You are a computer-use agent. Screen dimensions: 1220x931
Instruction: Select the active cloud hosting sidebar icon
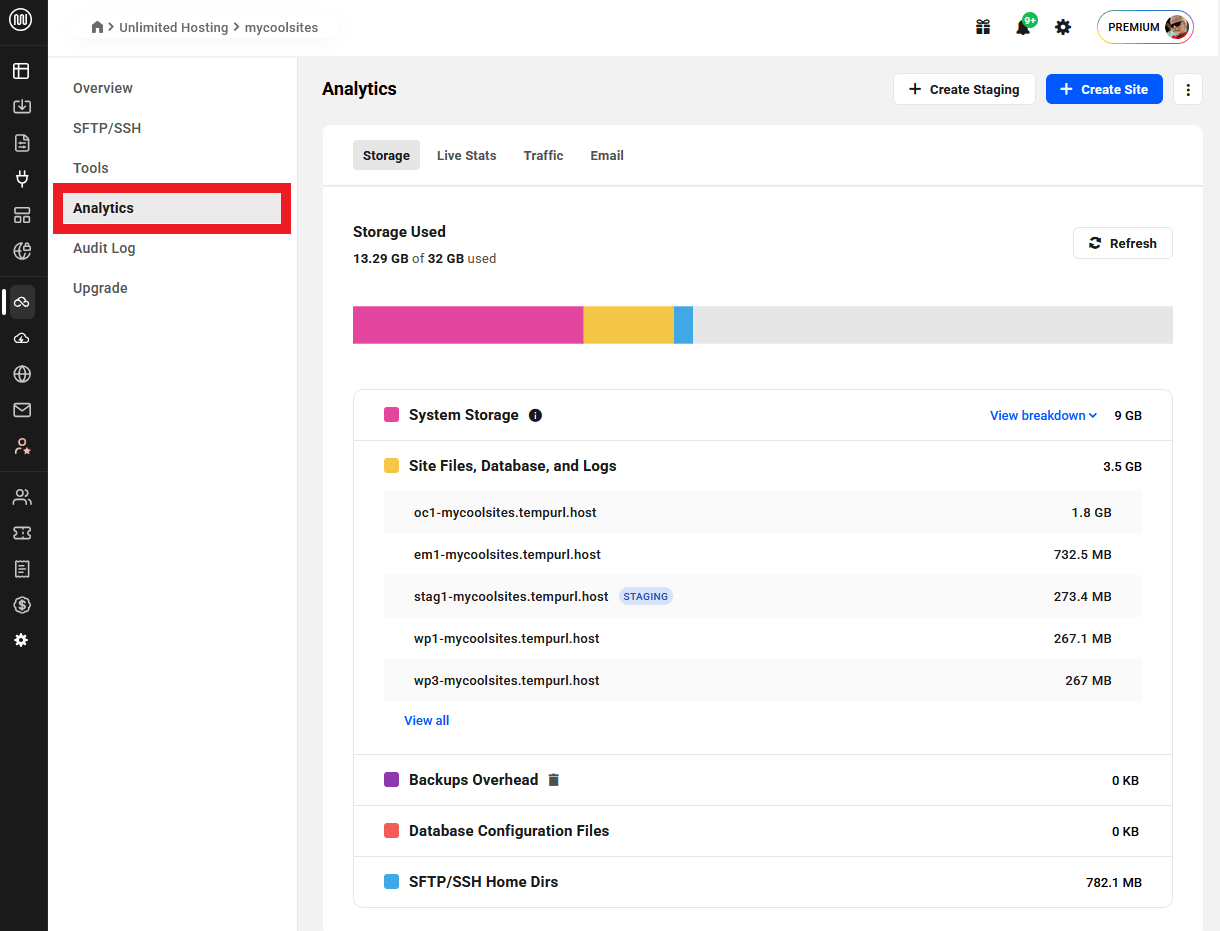pos(22,302)
